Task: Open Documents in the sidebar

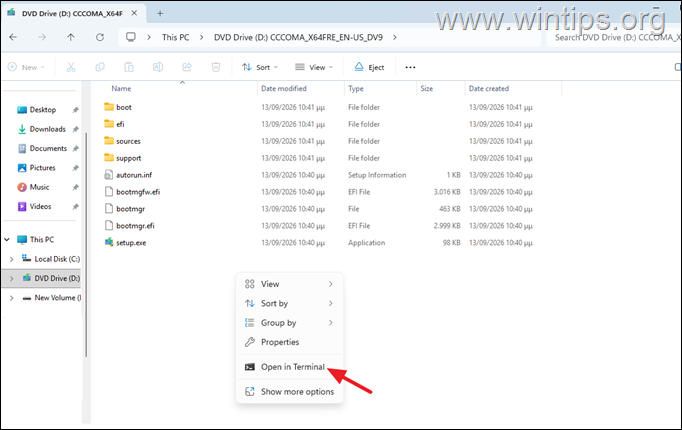Action: coord(48,148)
